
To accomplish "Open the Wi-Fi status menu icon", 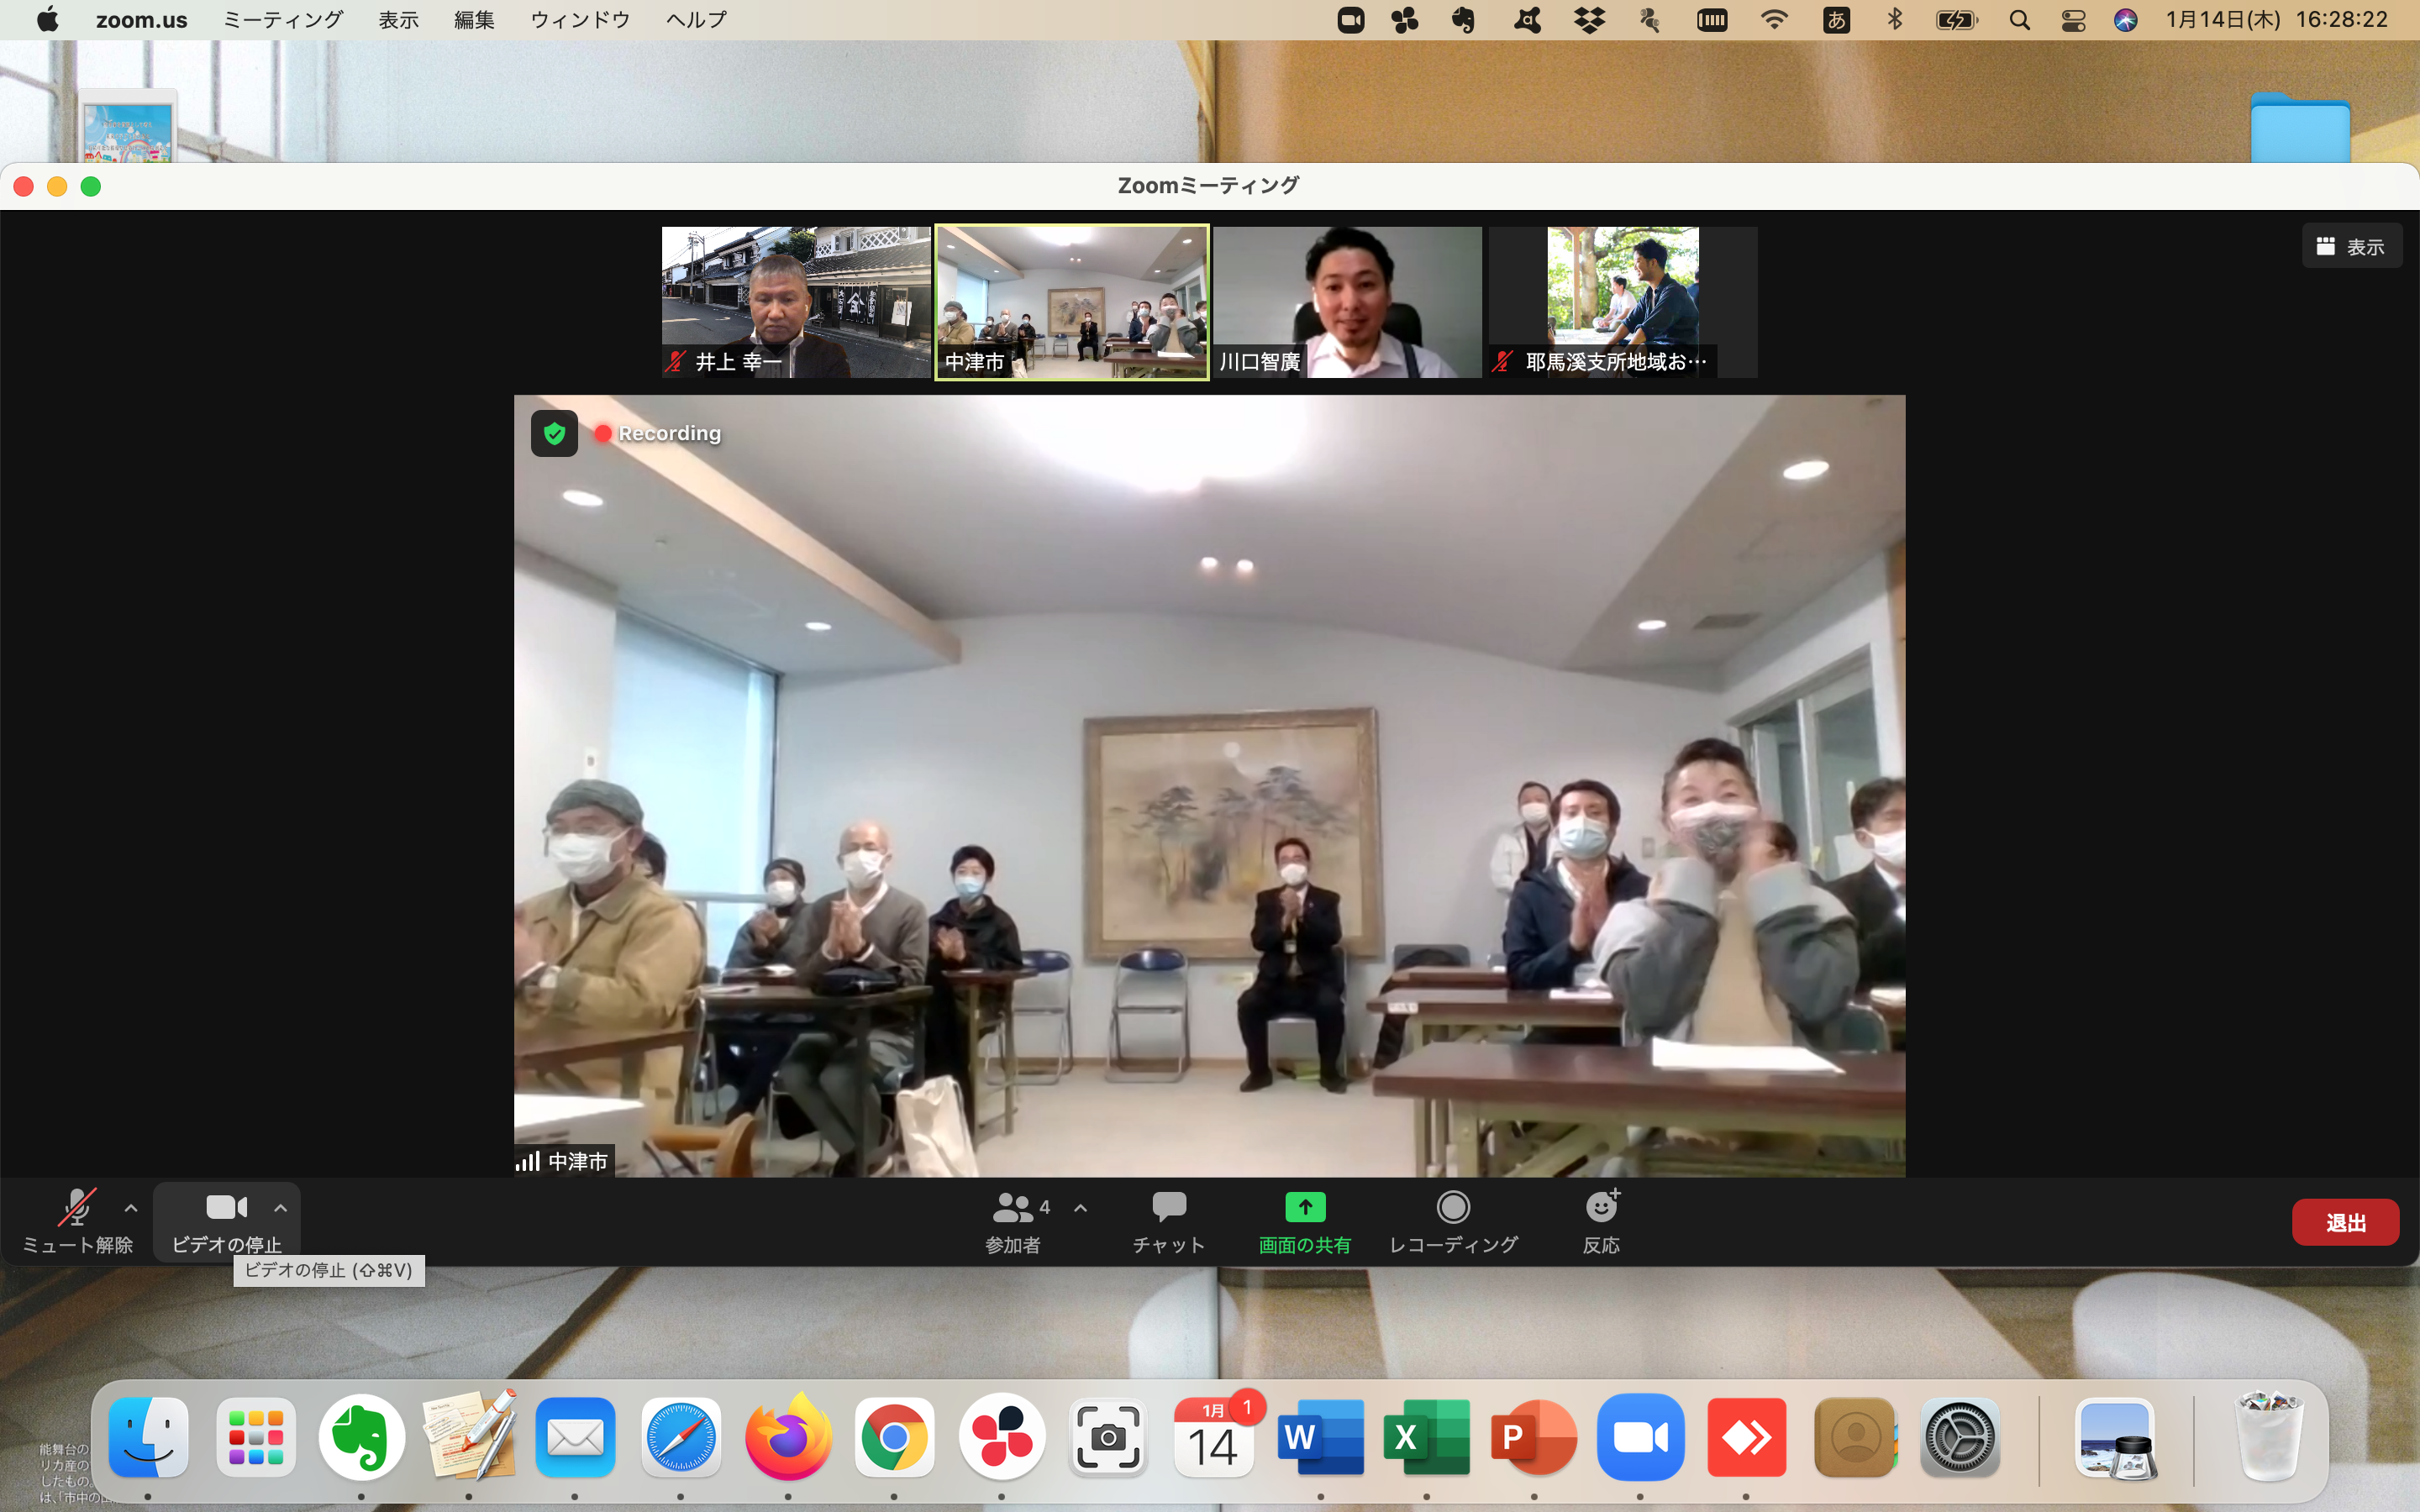I will point(1774,20).
